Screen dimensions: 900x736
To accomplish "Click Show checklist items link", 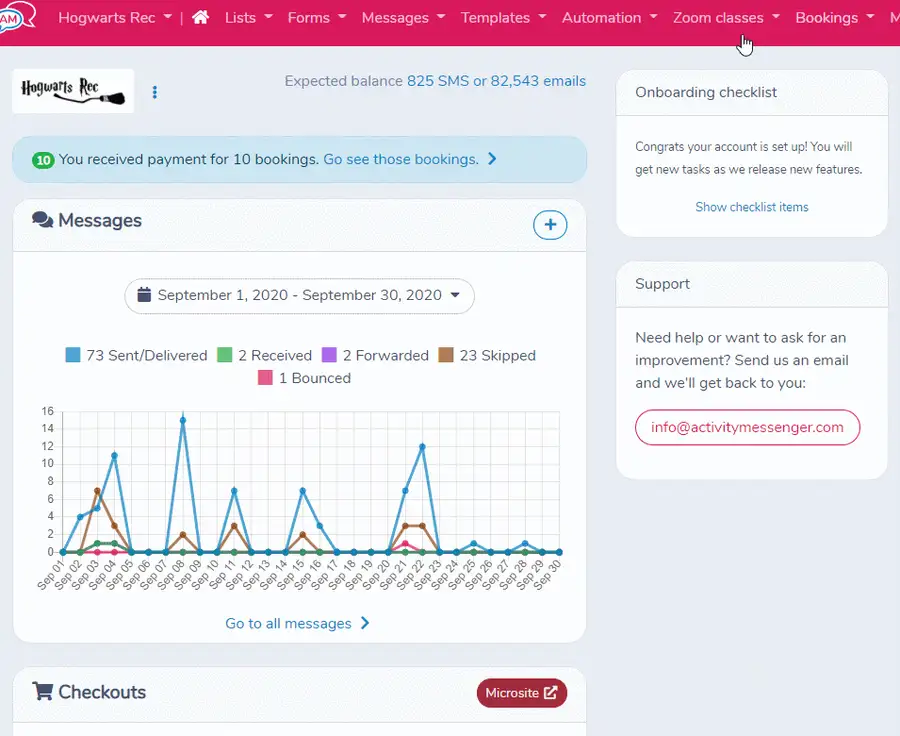I will pos(751,207).
